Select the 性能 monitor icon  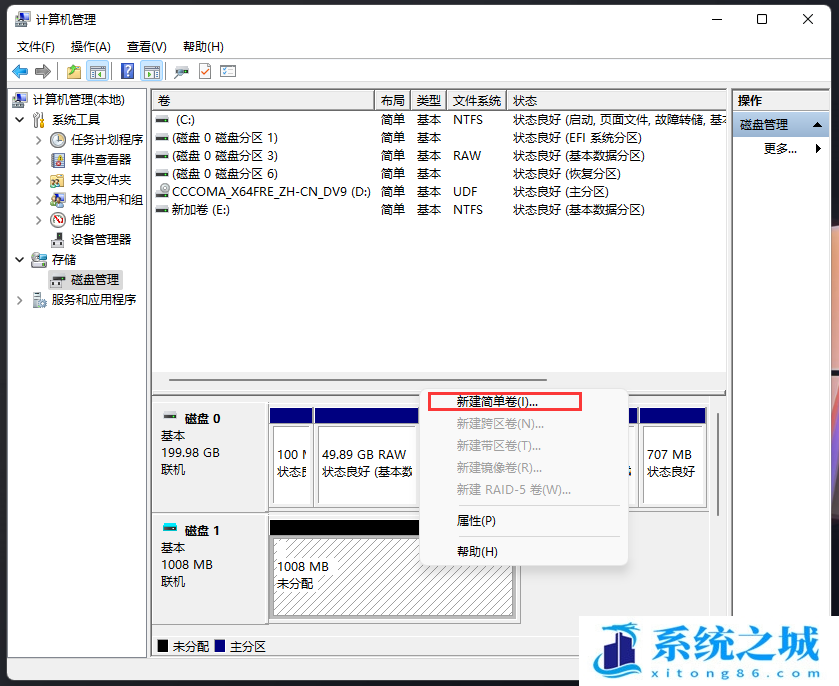[x=58, y=220]
